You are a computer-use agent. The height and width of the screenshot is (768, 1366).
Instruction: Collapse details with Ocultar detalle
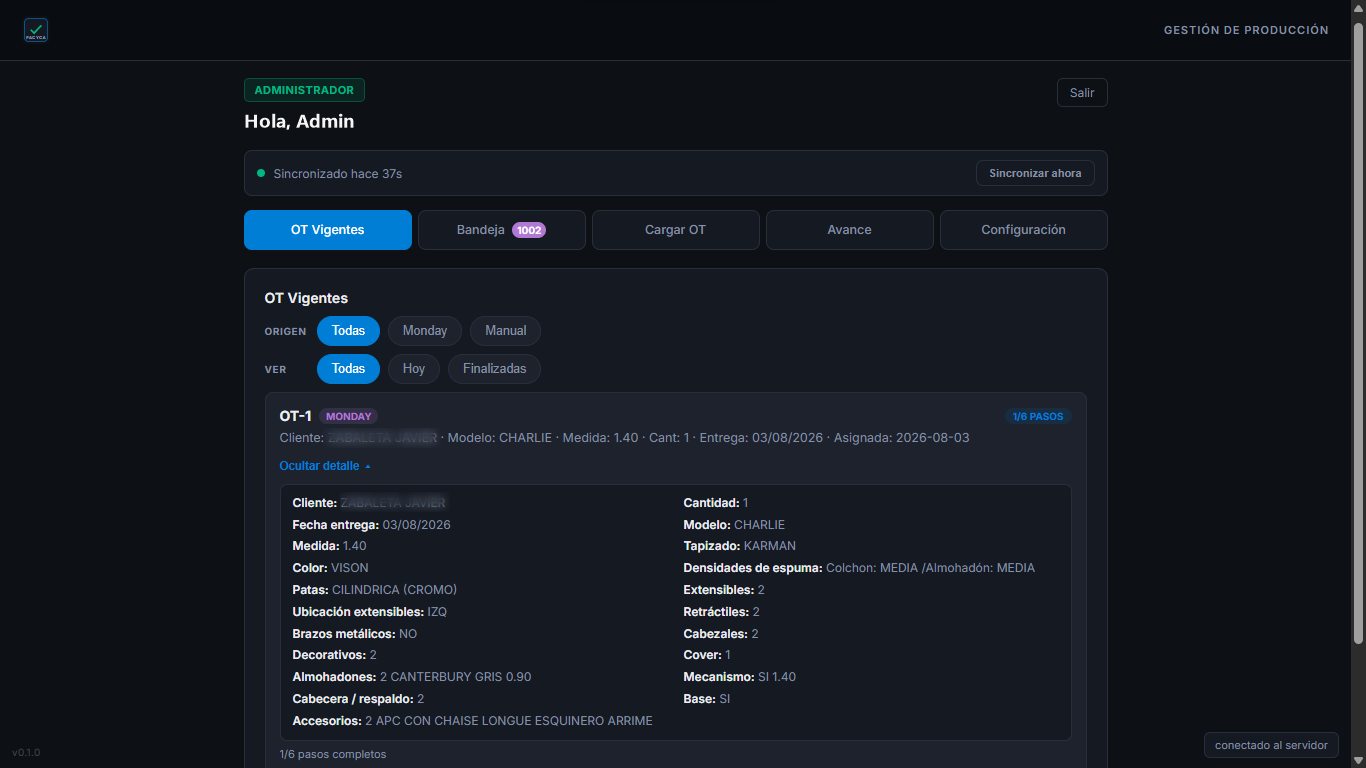tap(325, 466)
